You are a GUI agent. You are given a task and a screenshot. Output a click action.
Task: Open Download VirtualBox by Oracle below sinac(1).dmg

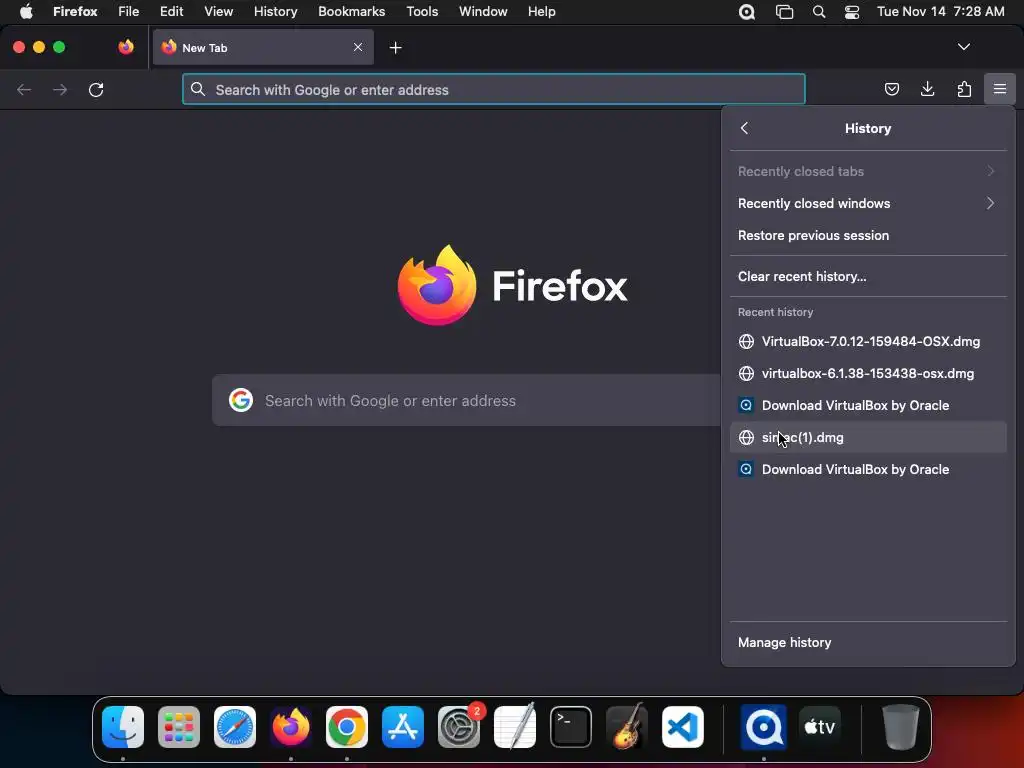pyautogui.click(x=868, y=470)
